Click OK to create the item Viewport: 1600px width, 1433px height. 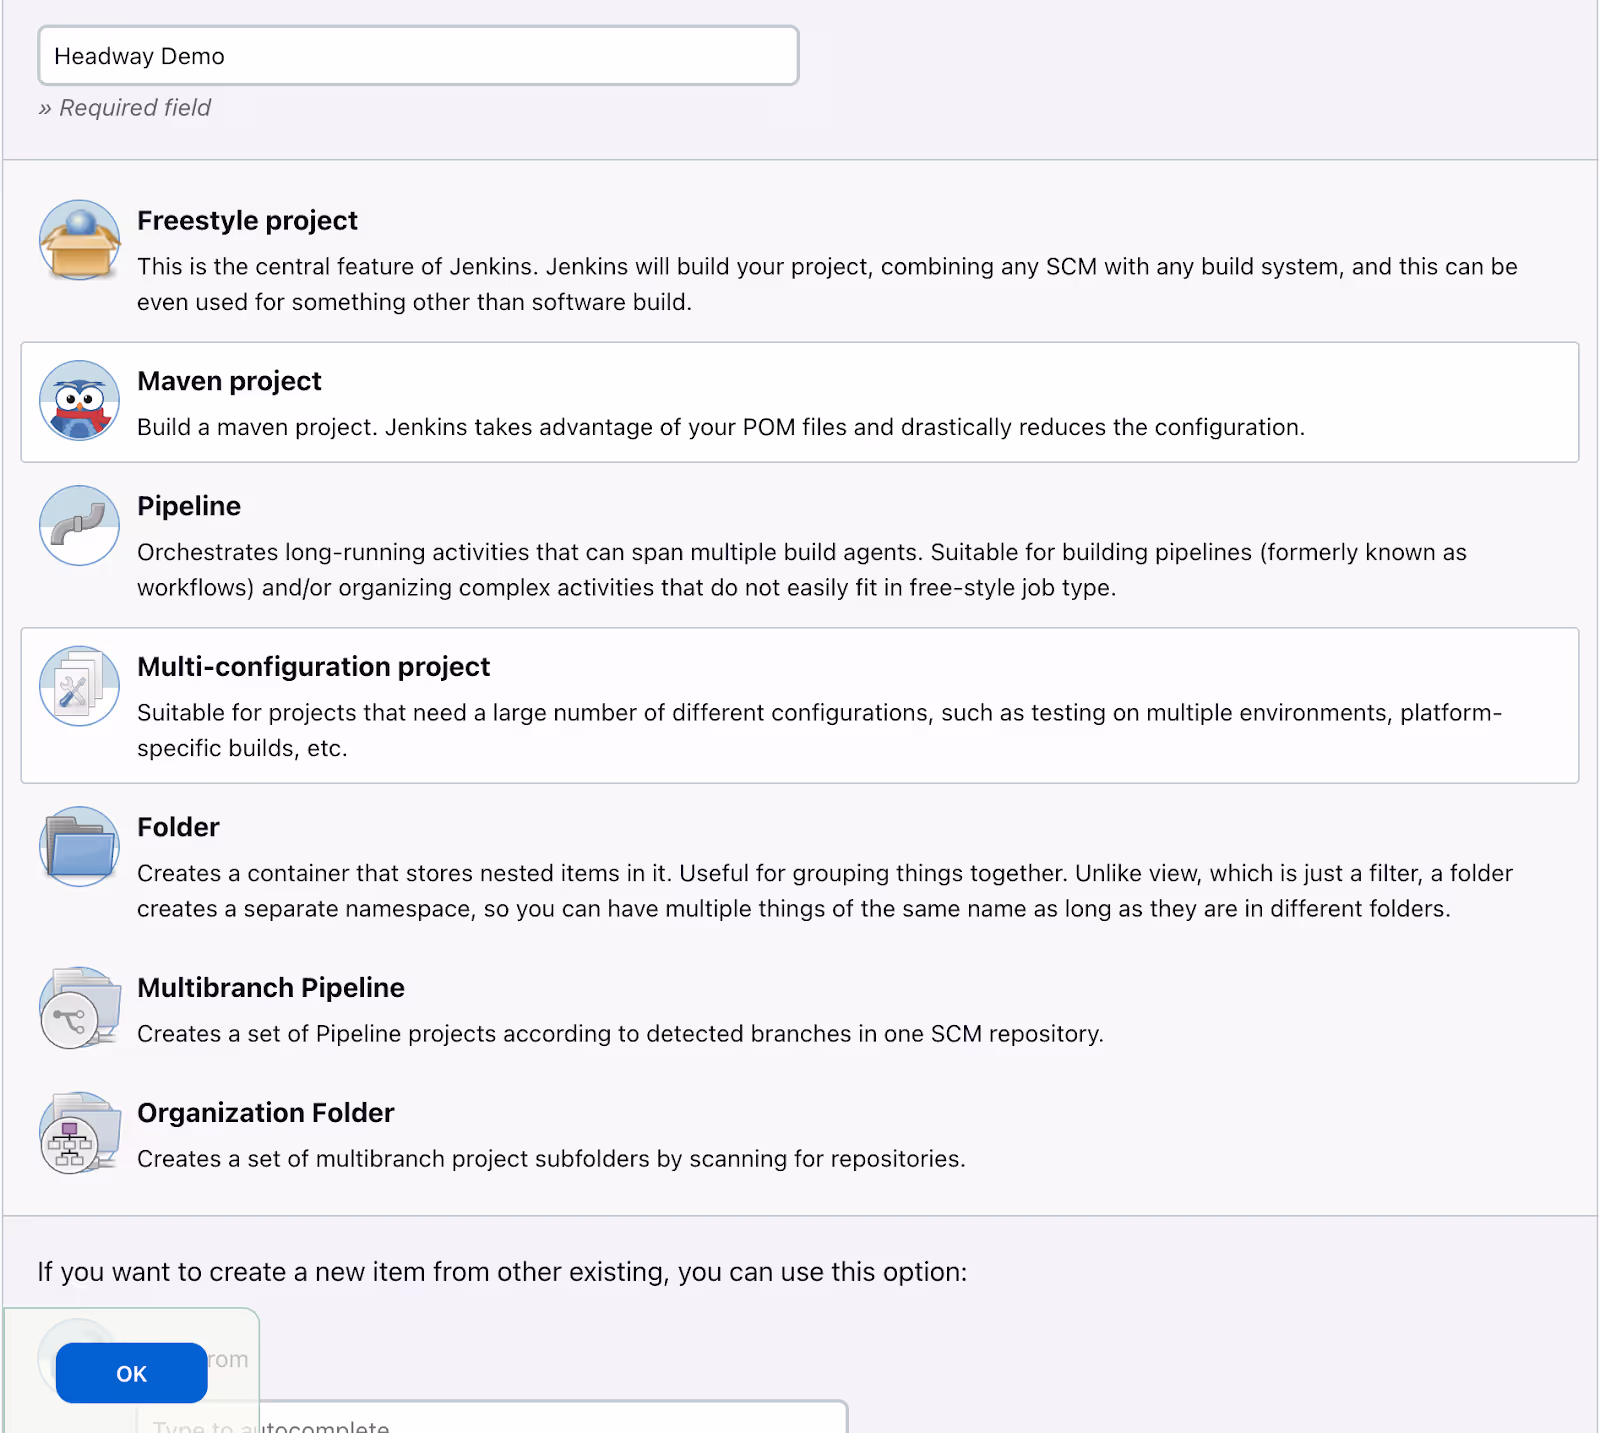(132, 1373)
